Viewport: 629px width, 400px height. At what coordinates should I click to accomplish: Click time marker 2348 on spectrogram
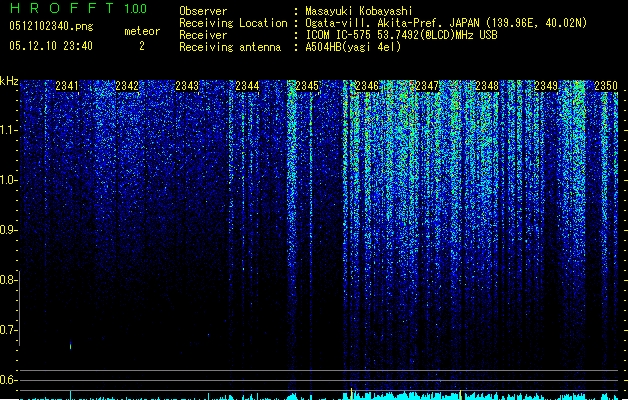[487, 86]
